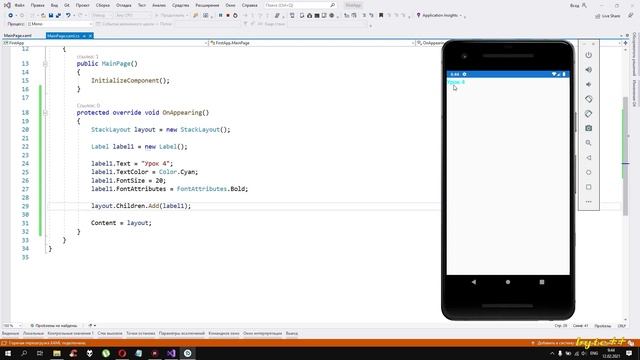Open the bottom debug panel tab just left of Стек вызовов
Image resolution: width=640 pixels, height=360 pixels.
[x=70, y=333]
